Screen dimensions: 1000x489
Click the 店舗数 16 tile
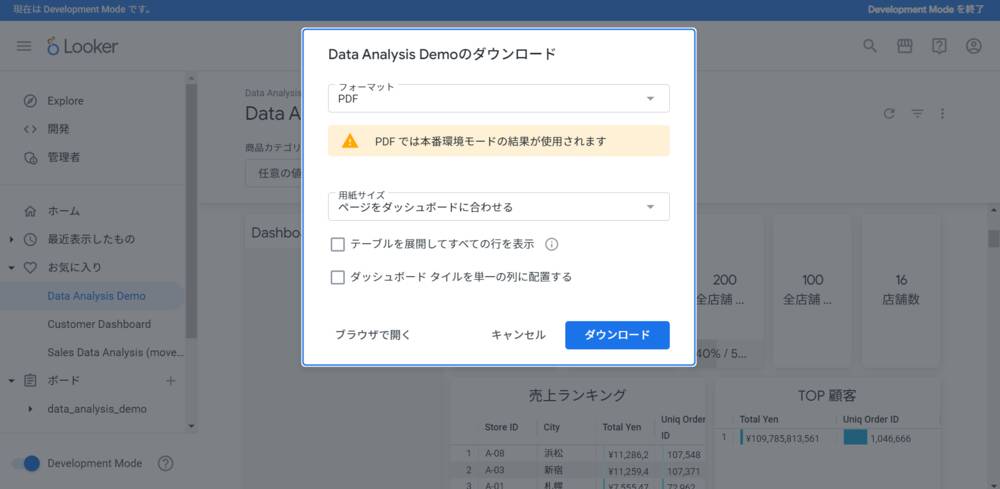click(x=901, y=290)
